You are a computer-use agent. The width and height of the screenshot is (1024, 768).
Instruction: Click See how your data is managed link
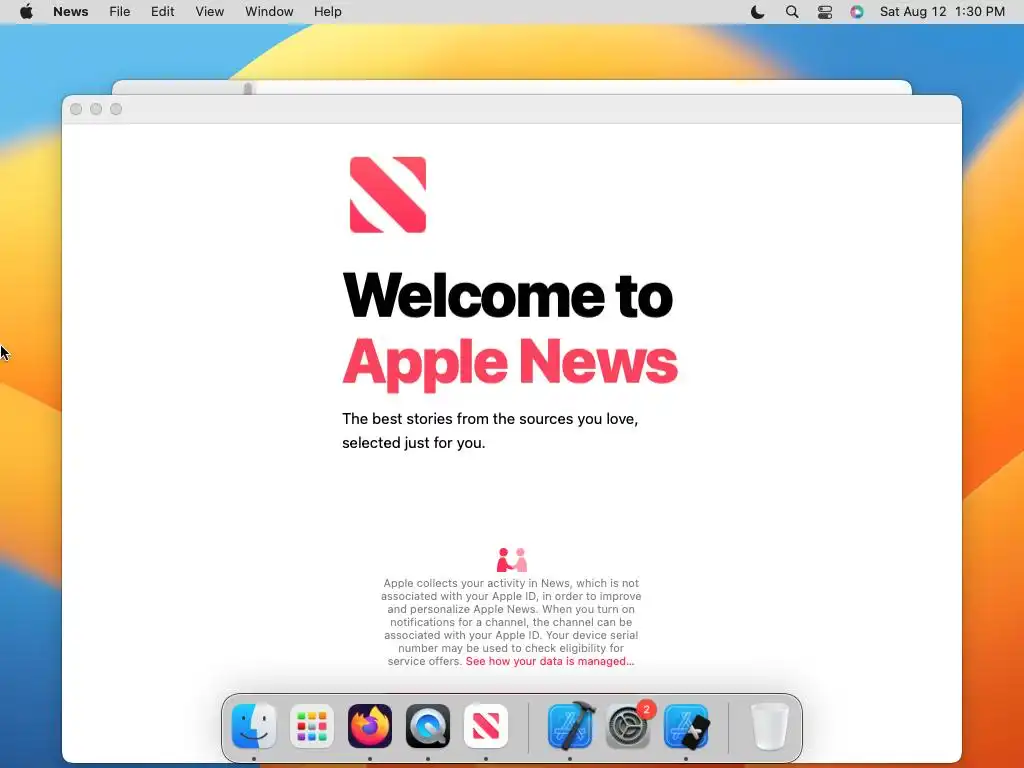(550, 662)
